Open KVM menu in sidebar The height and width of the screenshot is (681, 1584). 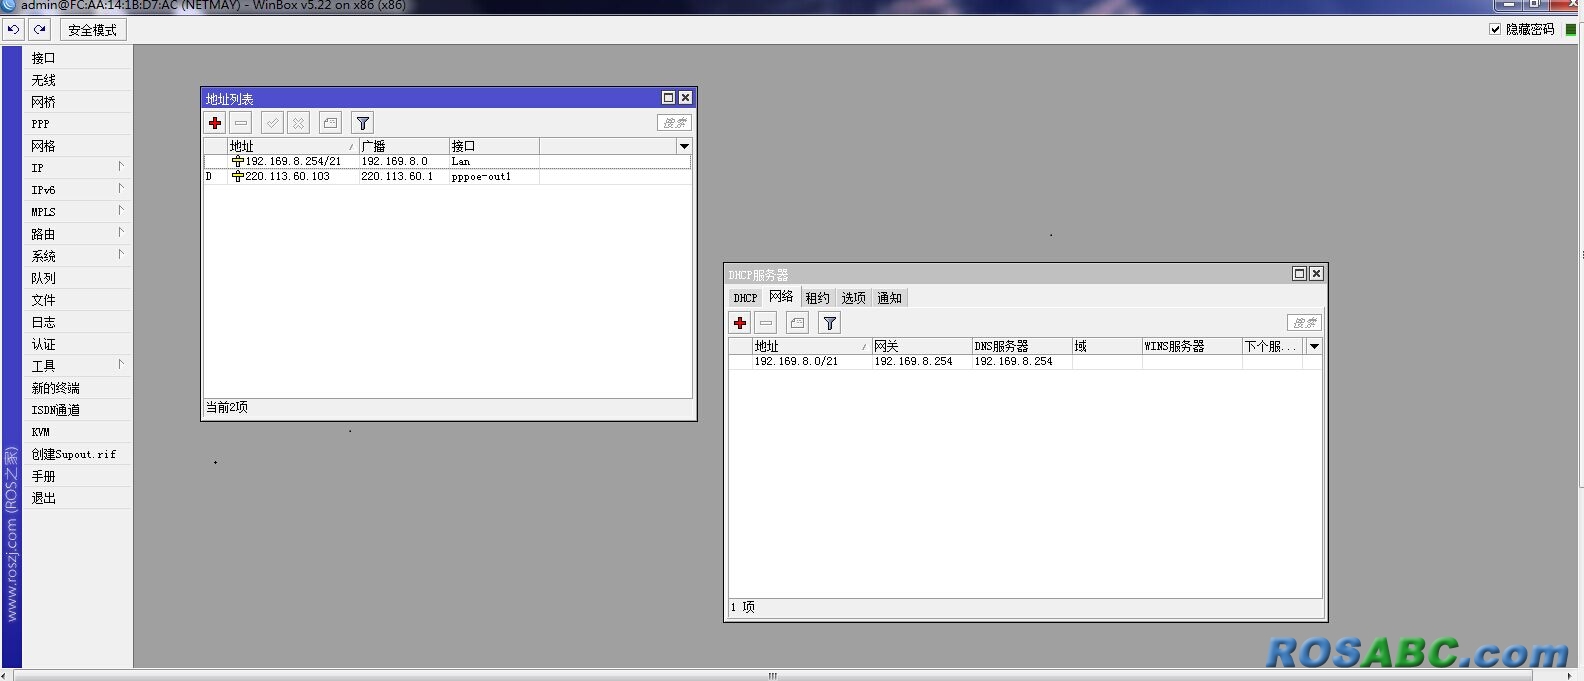coord(78,432)
